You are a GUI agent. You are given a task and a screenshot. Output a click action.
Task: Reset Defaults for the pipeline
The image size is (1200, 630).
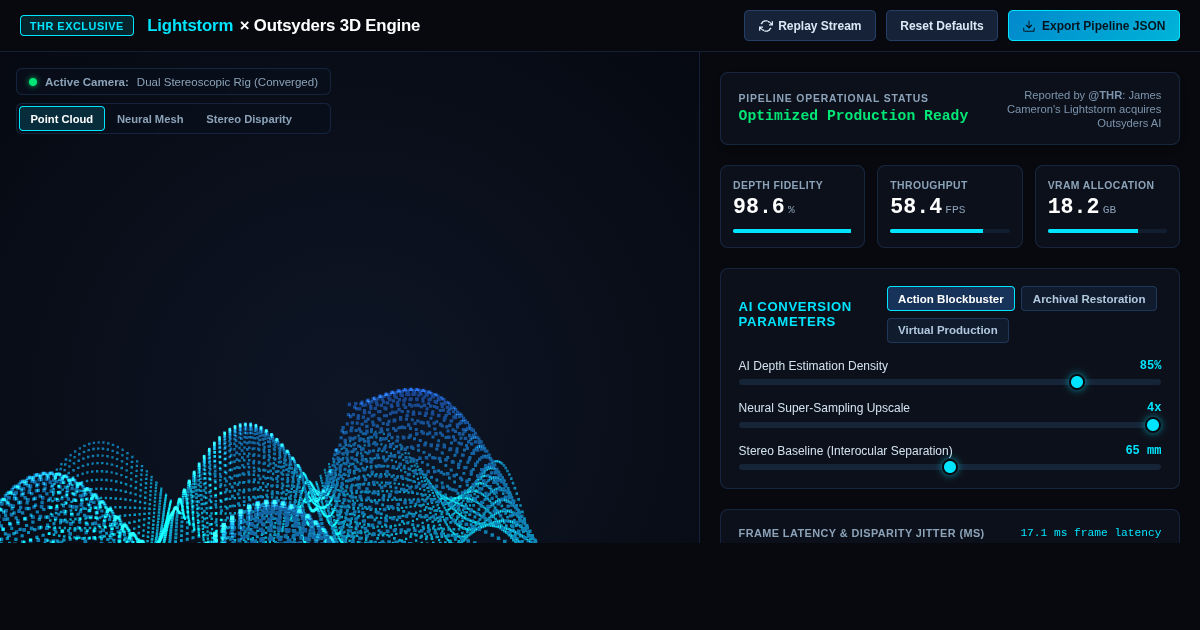(x=942, y=26)
